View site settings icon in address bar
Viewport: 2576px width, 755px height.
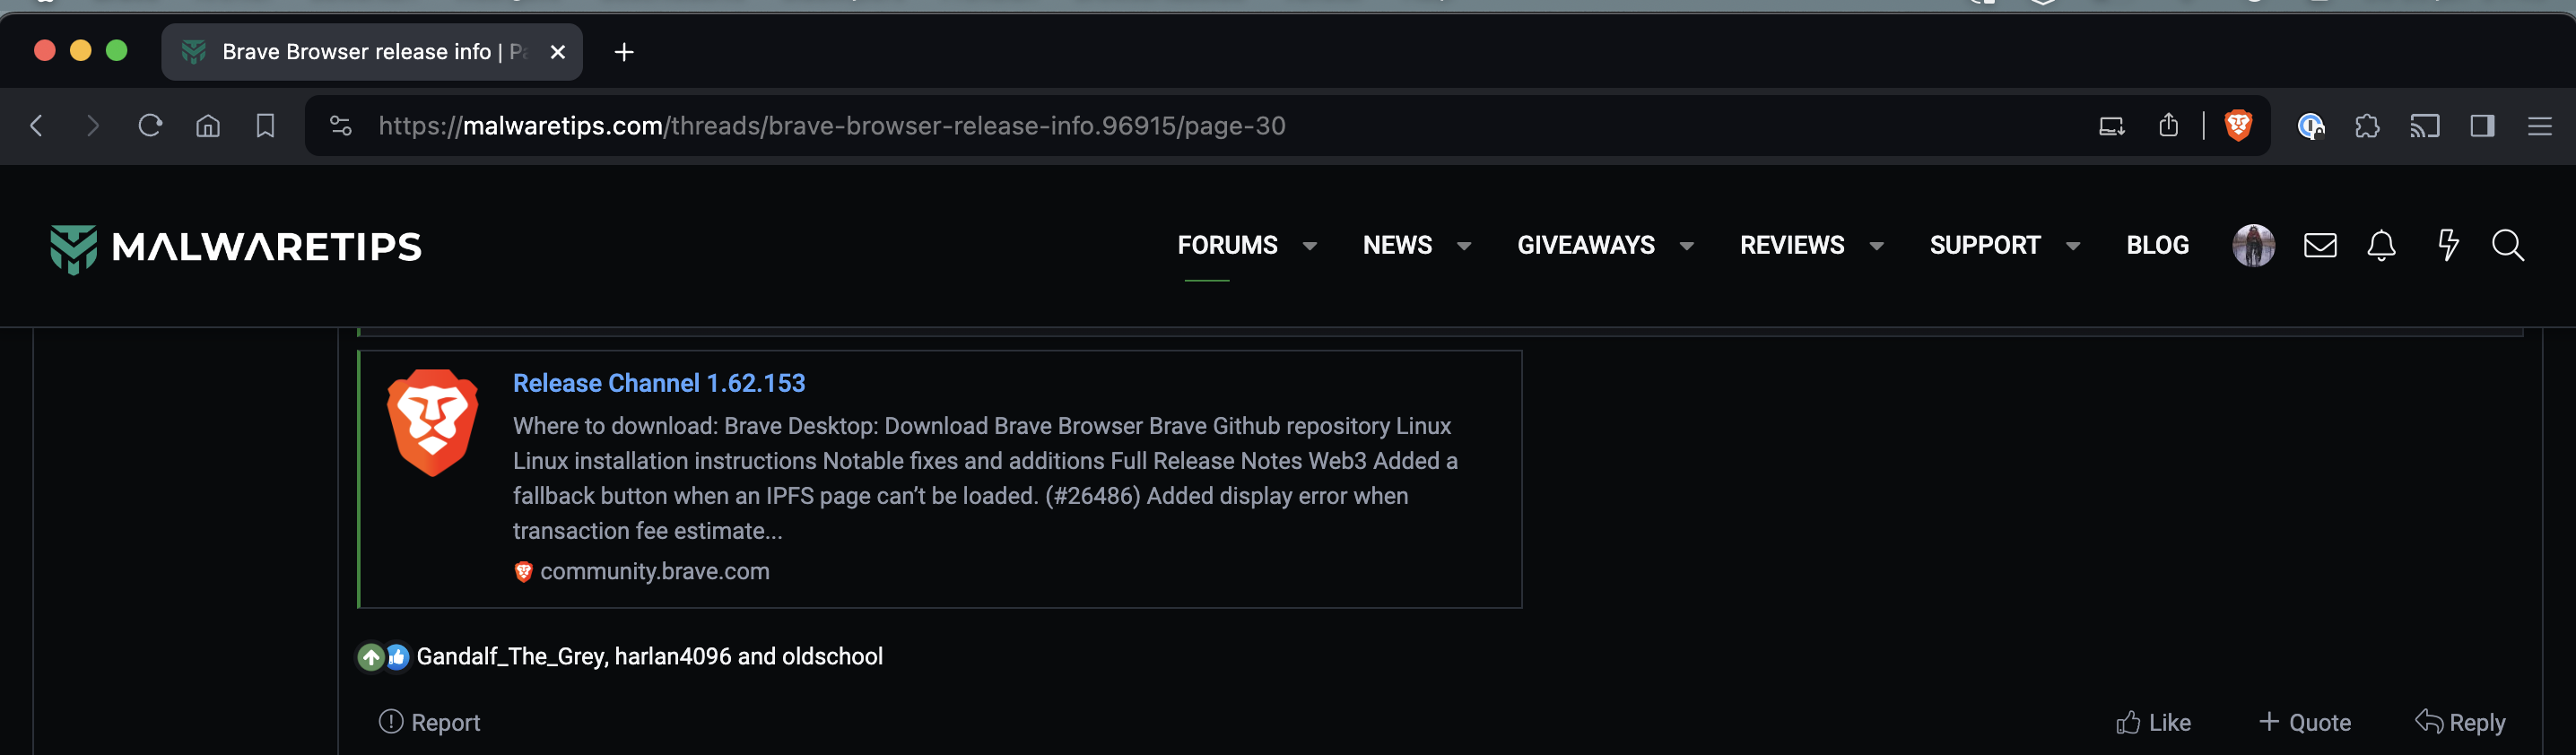[341, 126]
